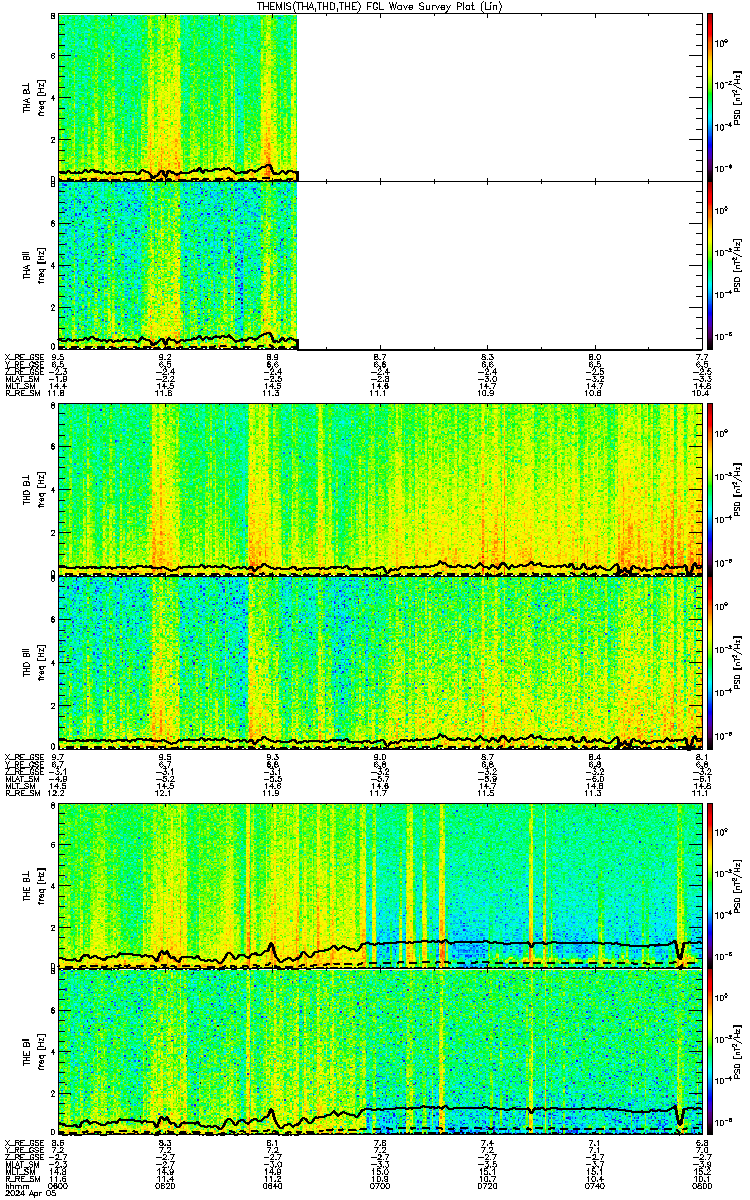Click the 0600 time tick label
This screenshot has width=750, height=1200.
(x=59, y=1187)
